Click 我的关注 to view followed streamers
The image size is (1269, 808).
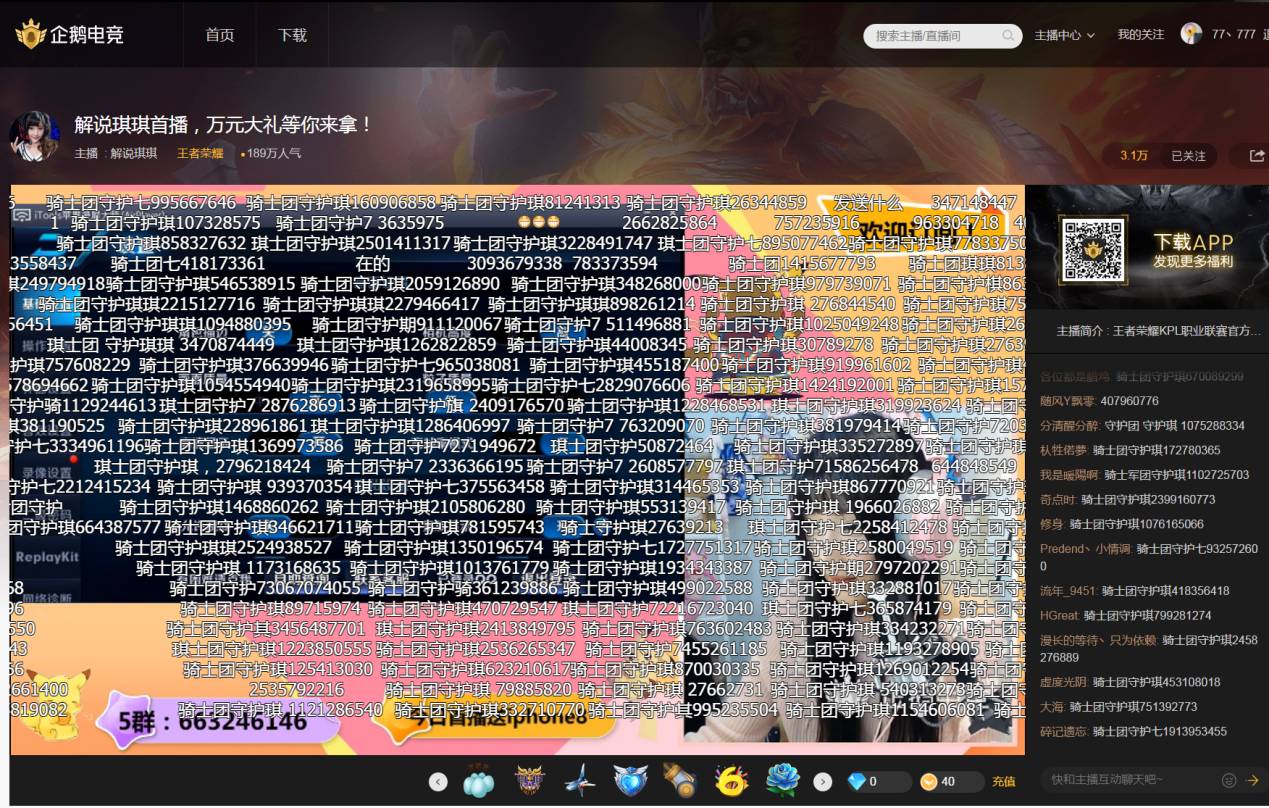tap(1140, 33)
